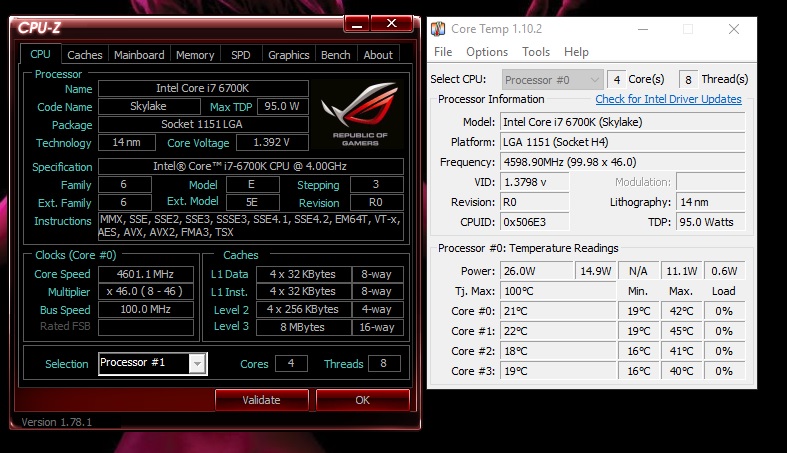Click the empty Rated FSB field
This screenshot has width=787, height=453.
(x=146, y=327)
